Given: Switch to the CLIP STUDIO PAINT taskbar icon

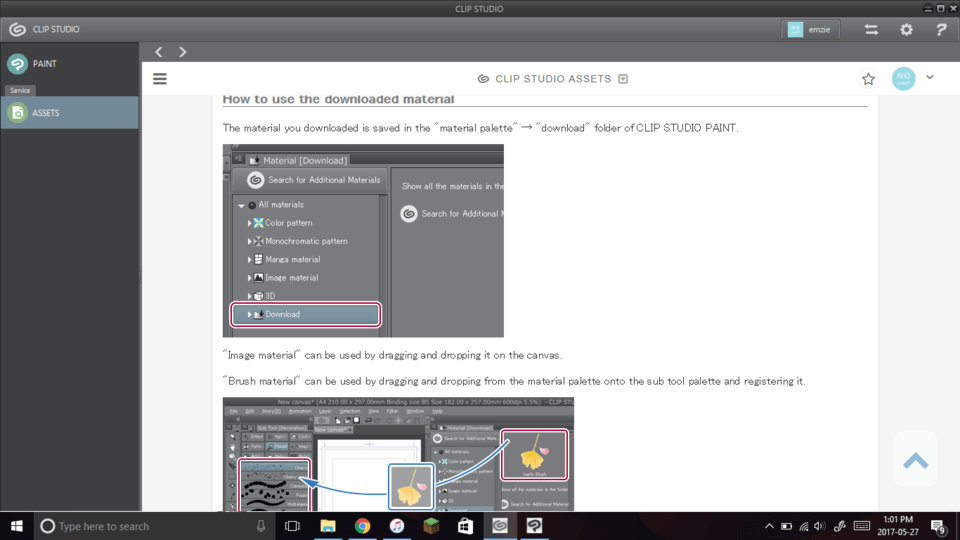Looking at the screenshot, I should tap(534, 526).
